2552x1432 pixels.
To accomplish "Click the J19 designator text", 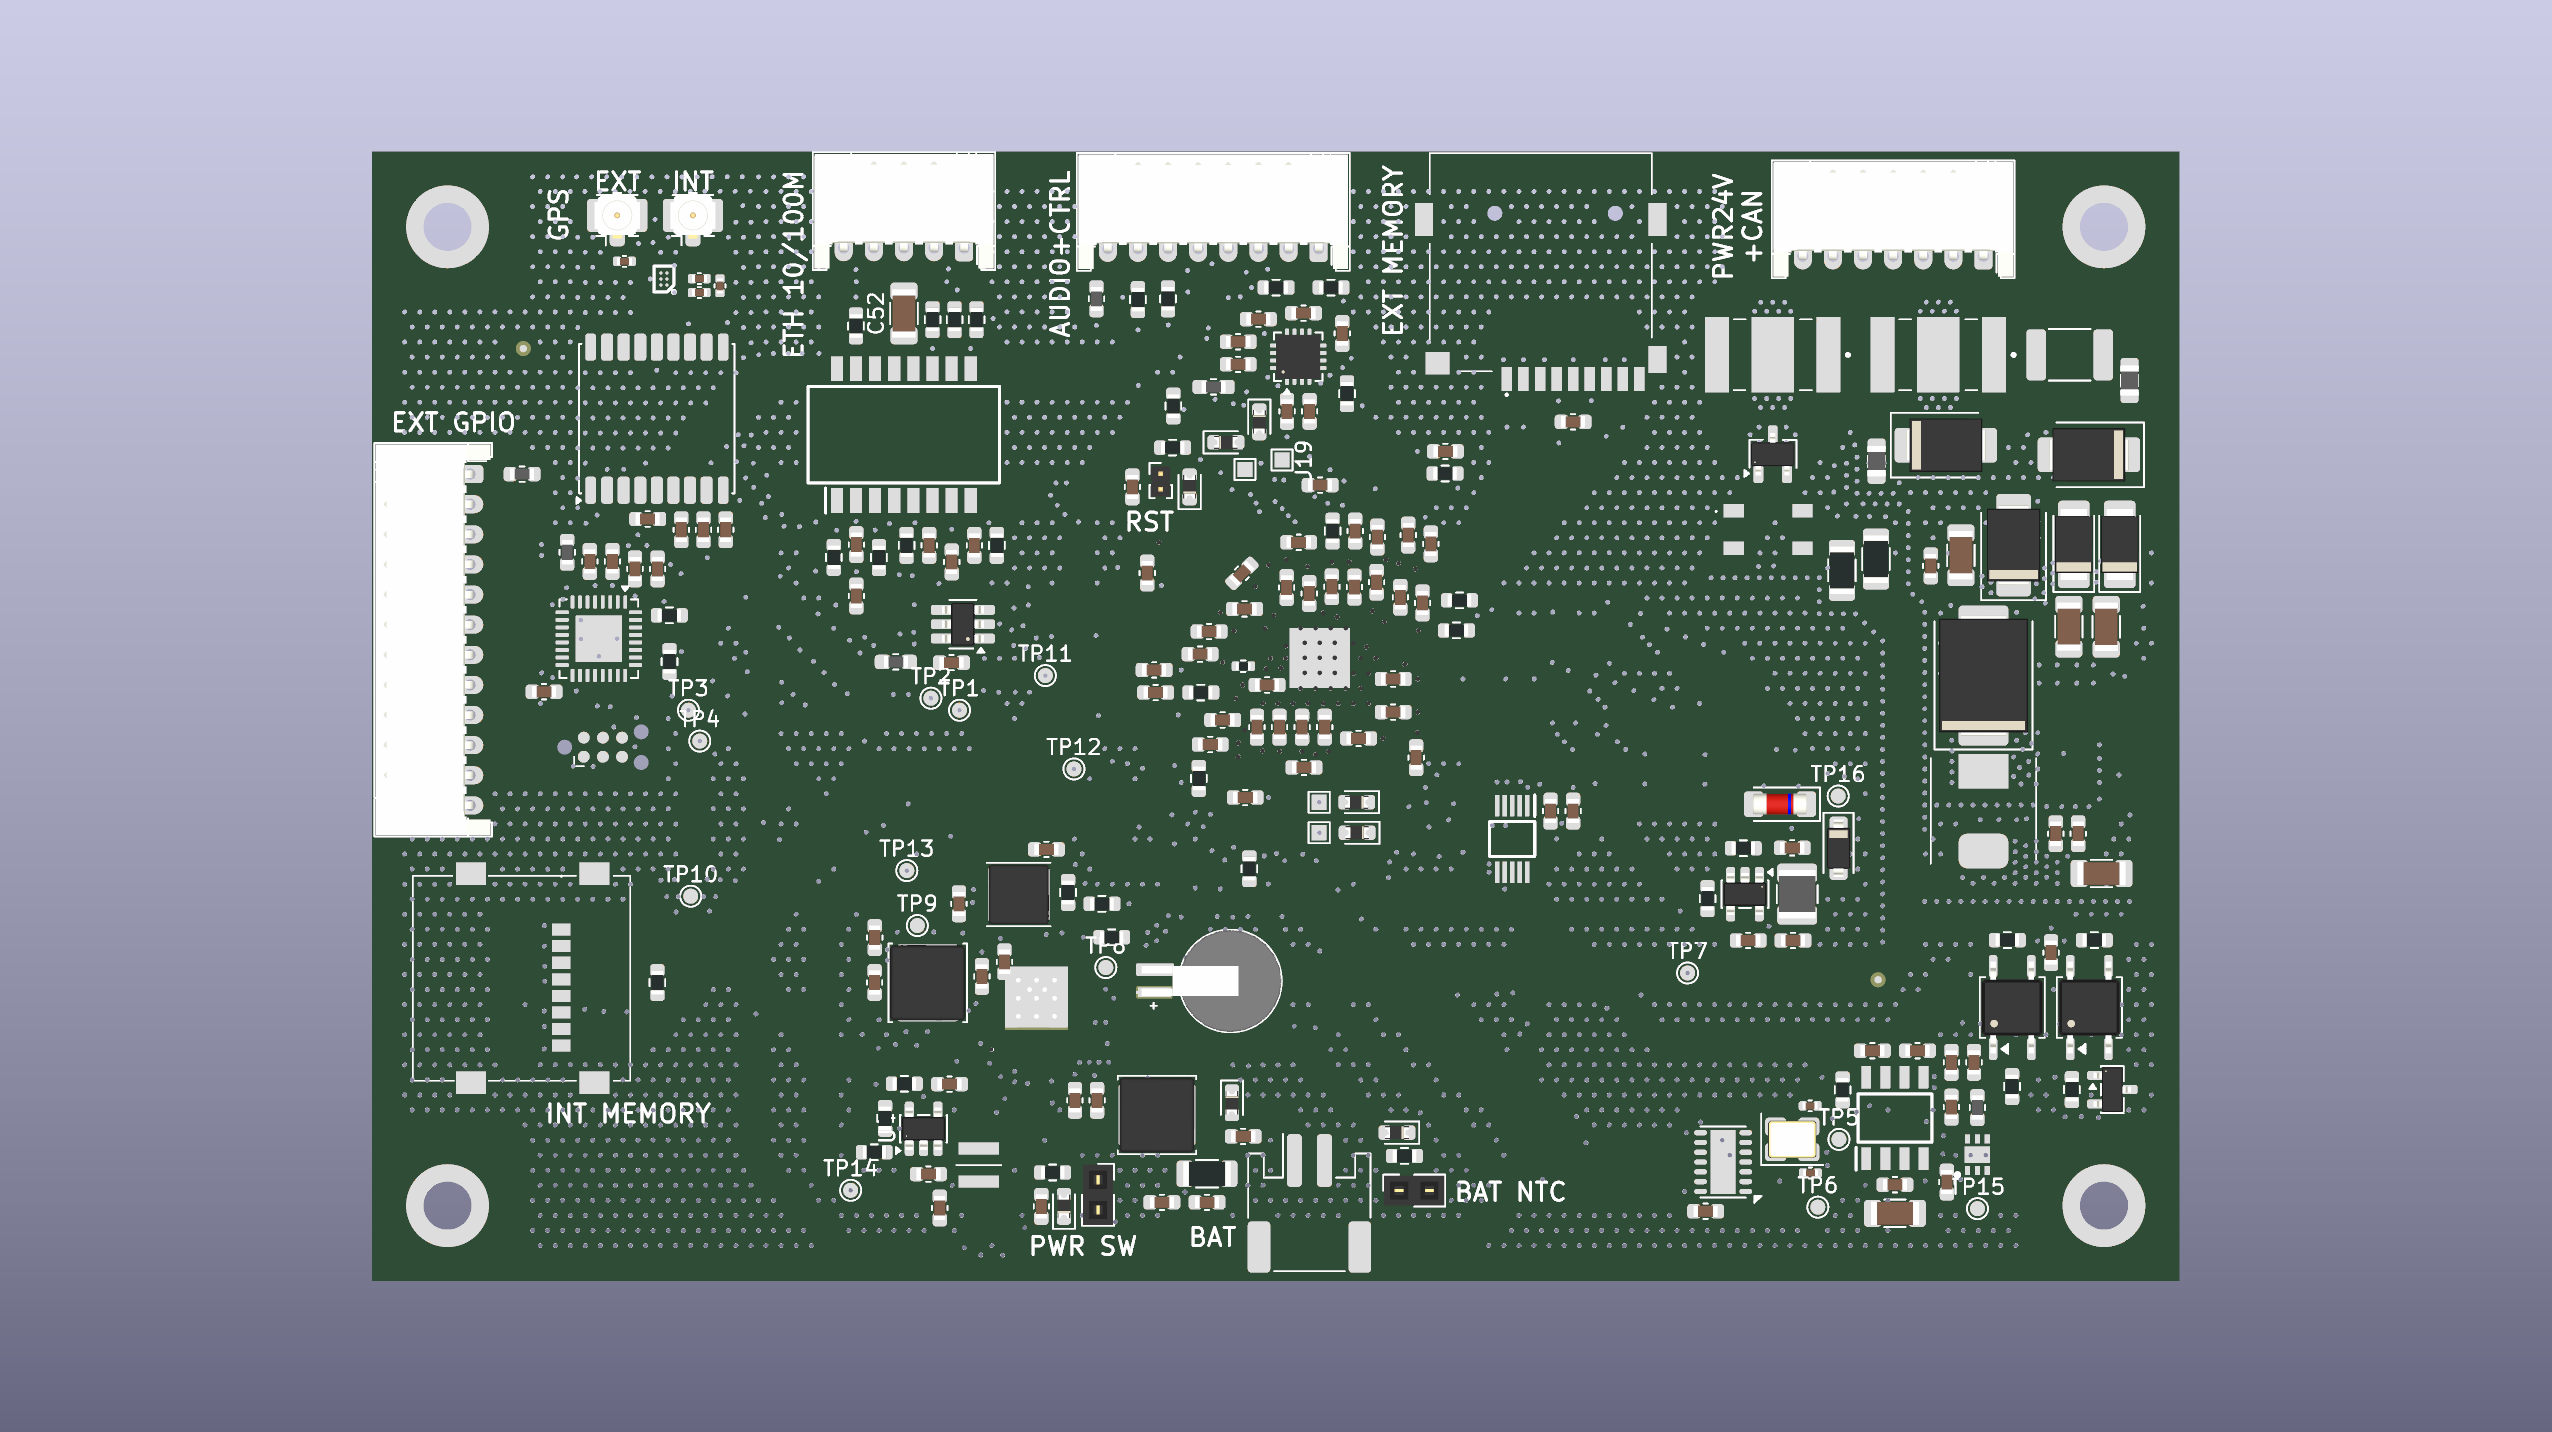I will [x=1303, y=458].
